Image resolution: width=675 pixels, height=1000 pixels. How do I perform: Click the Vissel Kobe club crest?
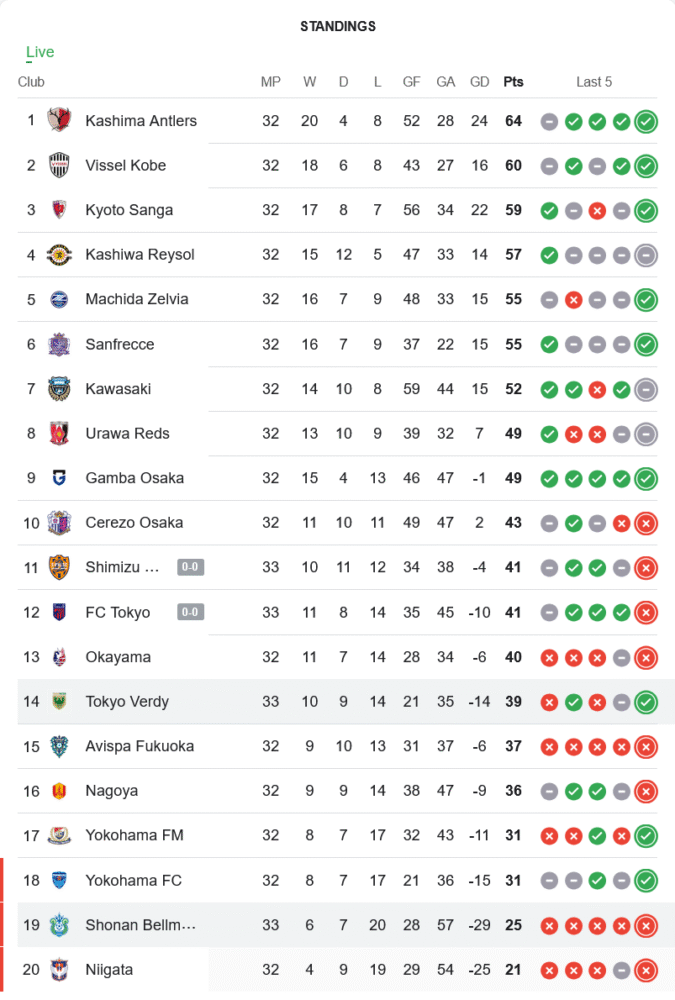(60, 166)
